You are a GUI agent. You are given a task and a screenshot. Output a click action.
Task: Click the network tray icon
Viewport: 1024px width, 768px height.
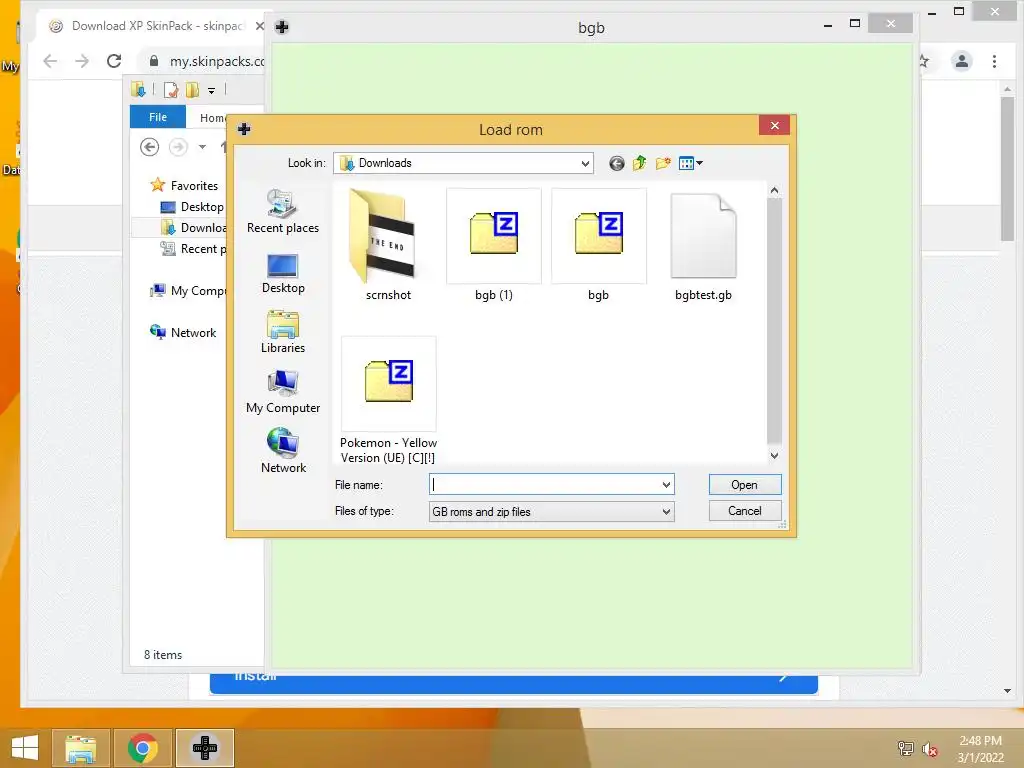(905, 749)
